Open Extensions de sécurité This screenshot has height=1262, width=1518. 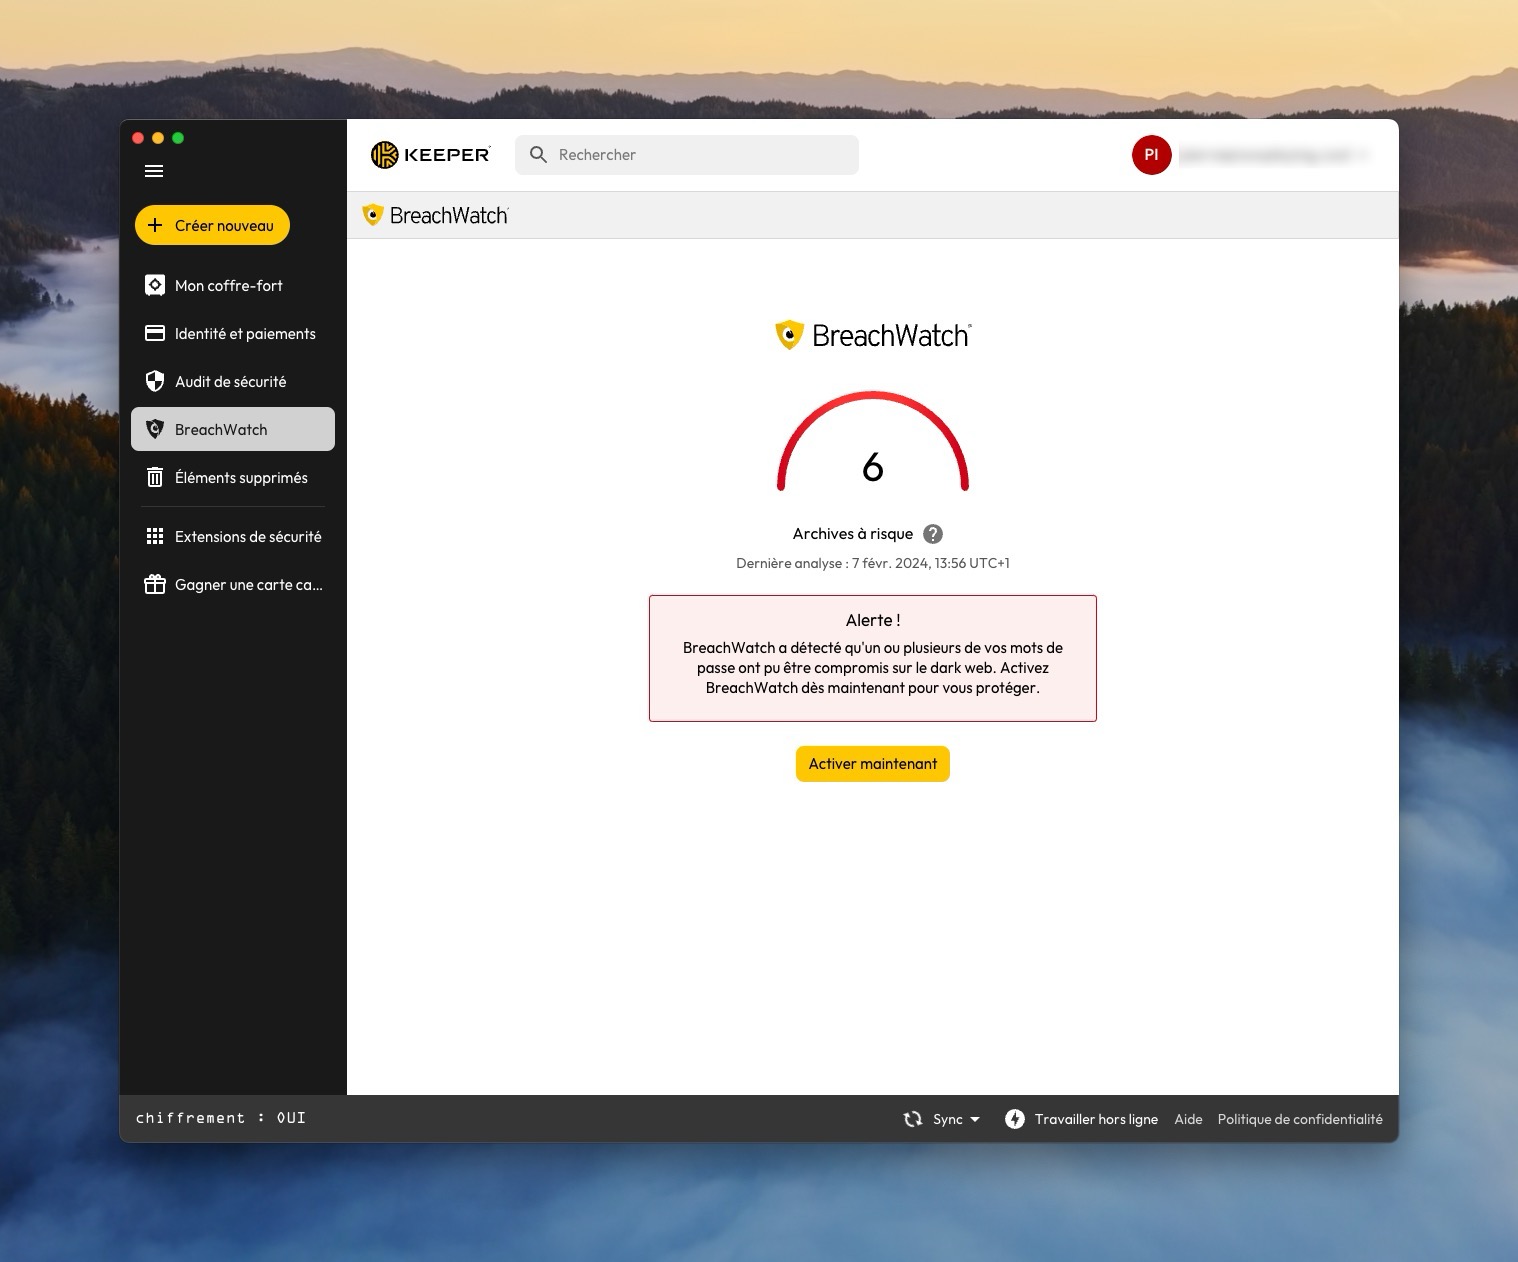[x=233, y=537]
